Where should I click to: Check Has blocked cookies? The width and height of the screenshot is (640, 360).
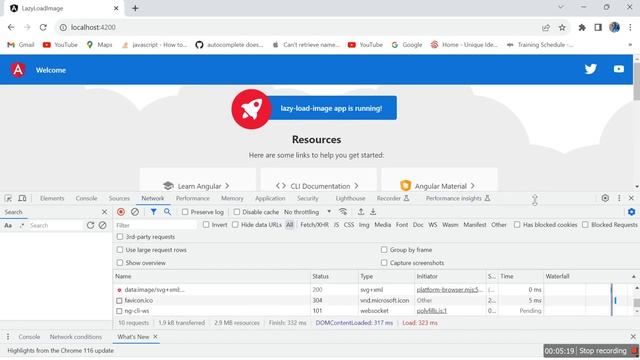point(517,224)
